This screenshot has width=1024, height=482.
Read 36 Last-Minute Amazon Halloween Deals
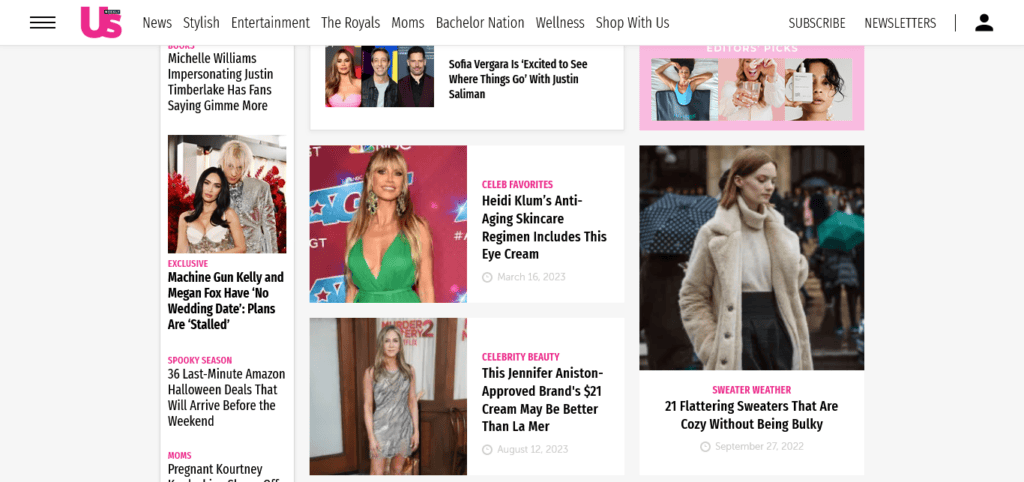point(226,397)
